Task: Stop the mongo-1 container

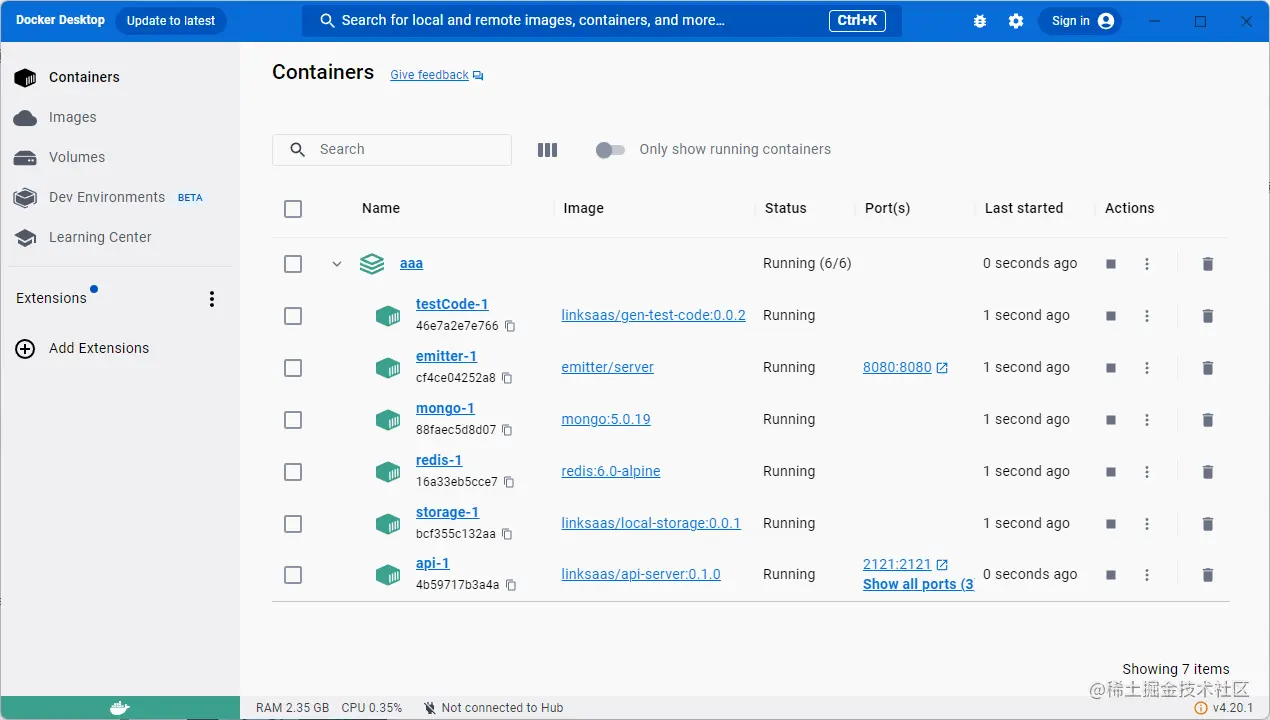Action: coord(1111,420)
